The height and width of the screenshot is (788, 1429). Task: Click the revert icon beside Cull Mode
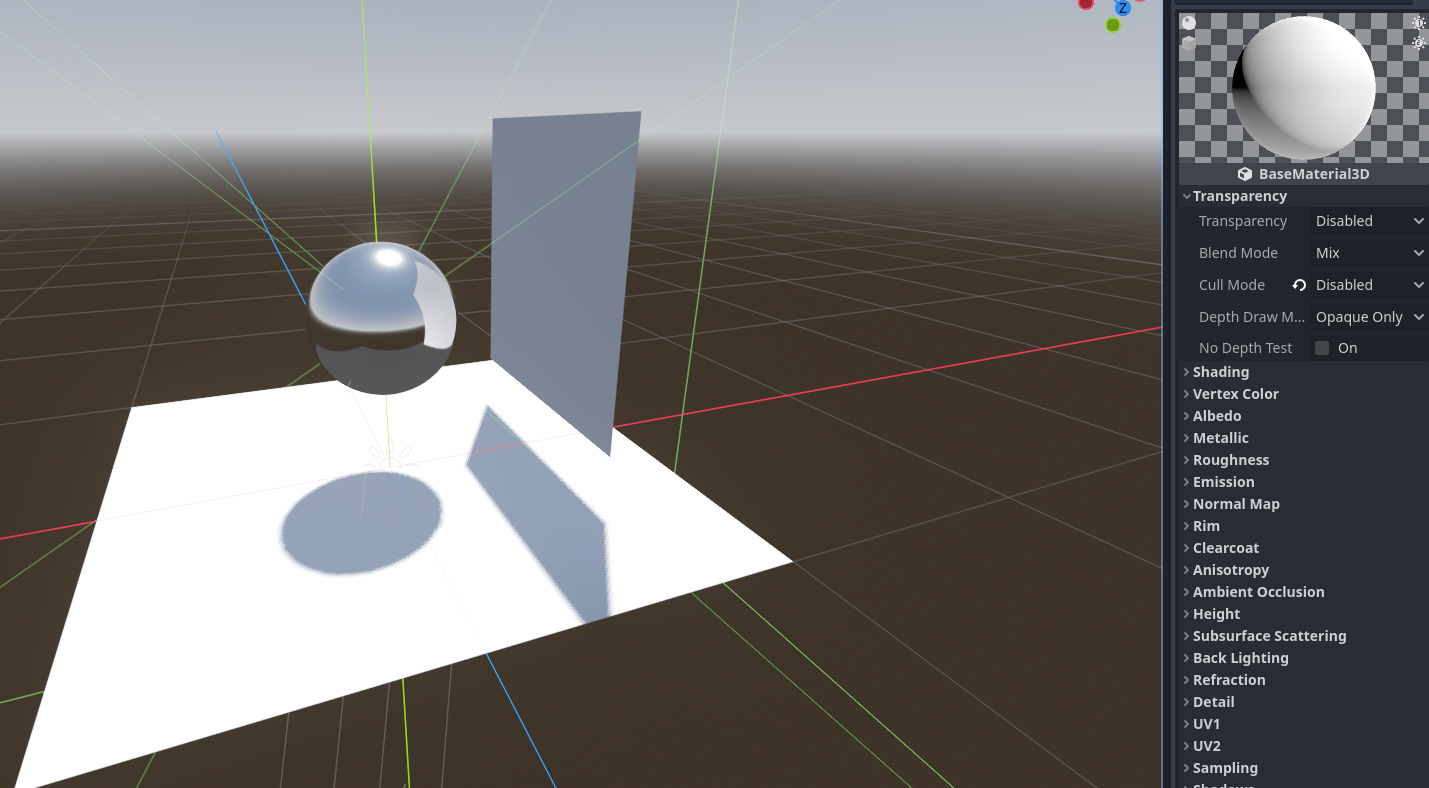pos(1298,285)
